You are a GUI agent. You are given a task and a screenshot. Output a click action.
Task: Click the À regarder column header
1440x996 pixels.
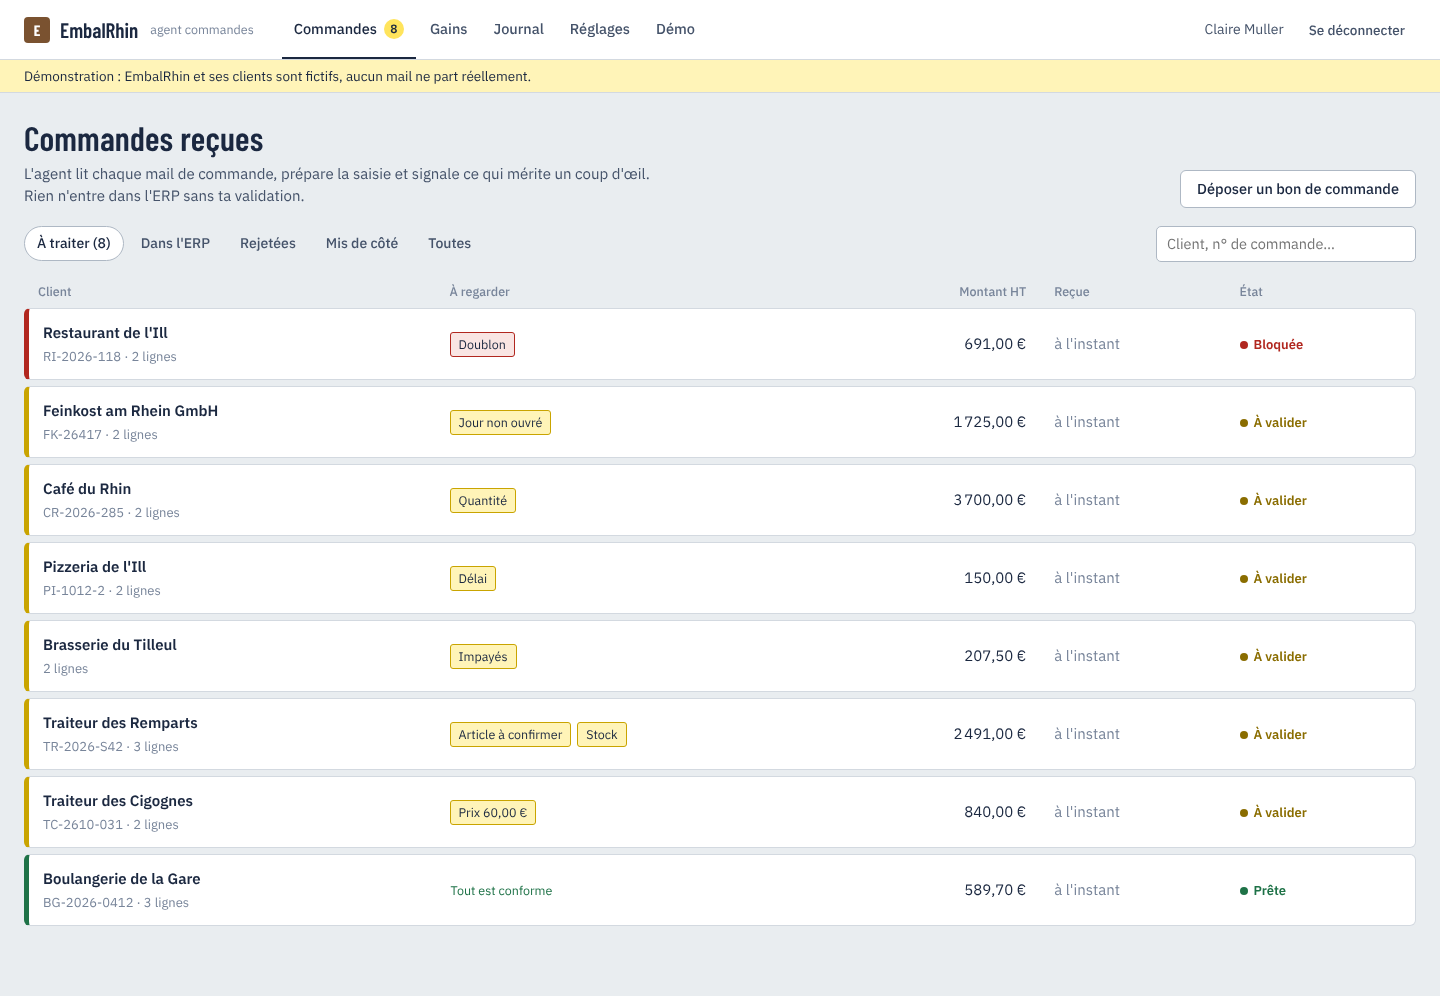(480, 292)
